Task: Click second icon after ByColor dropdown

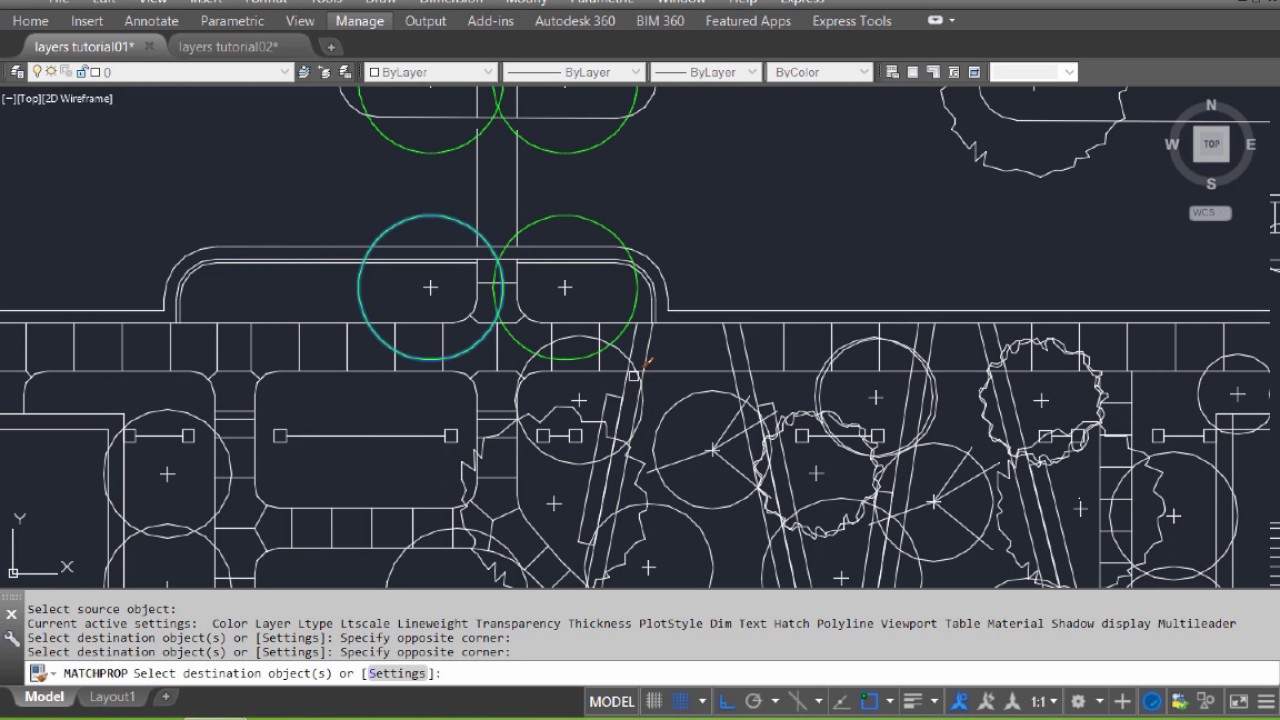Action: click(x=913, y=72)
